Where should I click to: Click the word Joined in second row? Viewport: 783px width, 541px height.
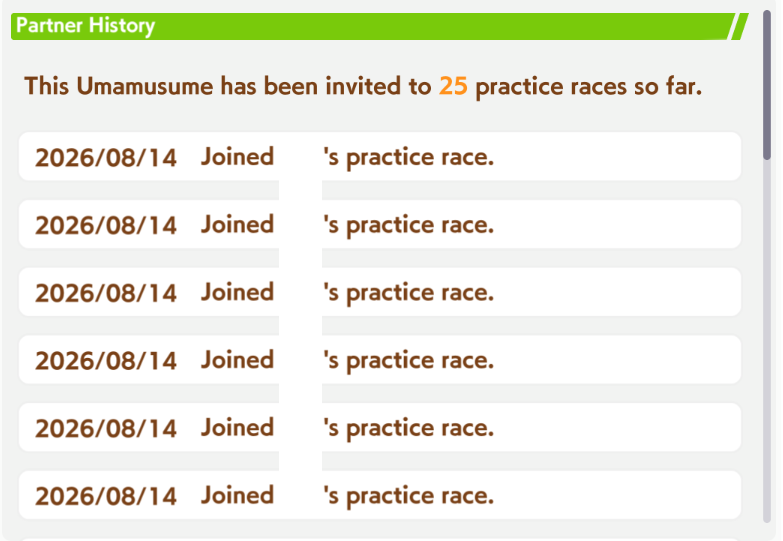tap(237, 224)
